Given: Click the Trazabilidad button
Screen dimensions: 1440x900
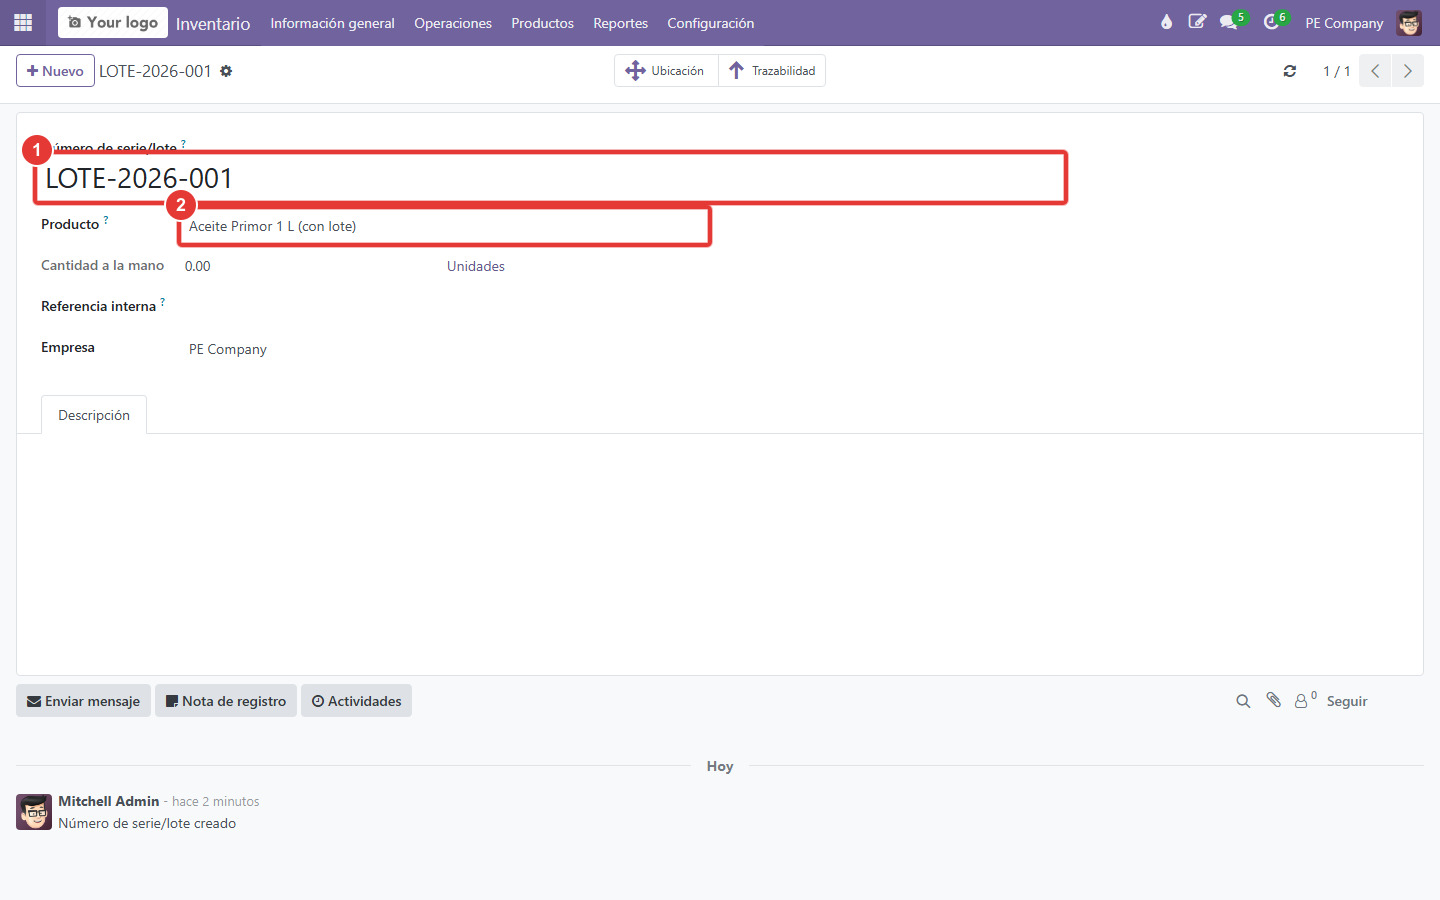Looking at the screenshot, I should point(772,71).
